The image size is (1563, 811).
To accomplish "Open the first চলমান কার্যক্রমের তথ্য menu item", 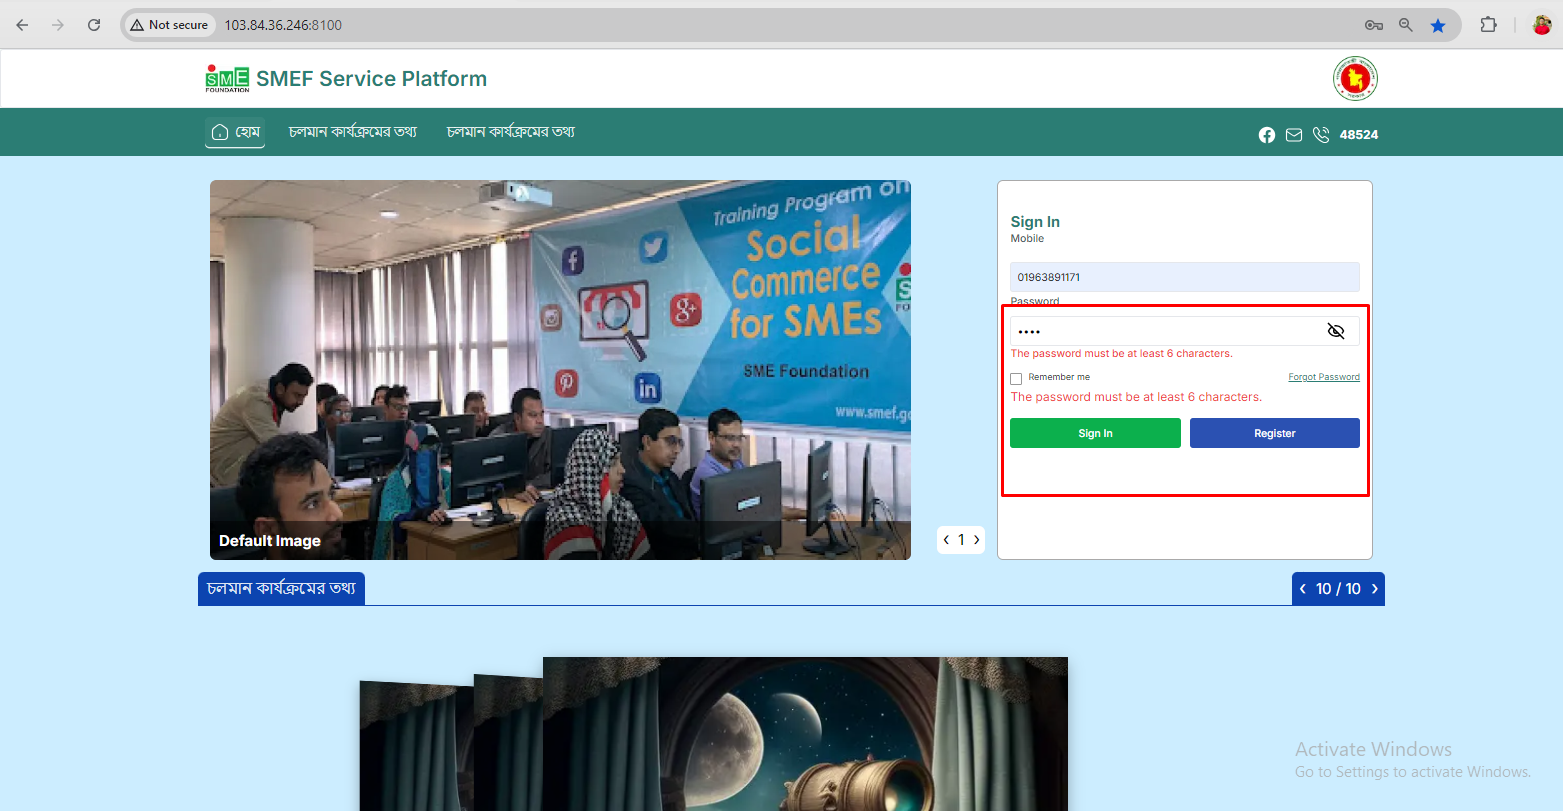I will 353,132.
